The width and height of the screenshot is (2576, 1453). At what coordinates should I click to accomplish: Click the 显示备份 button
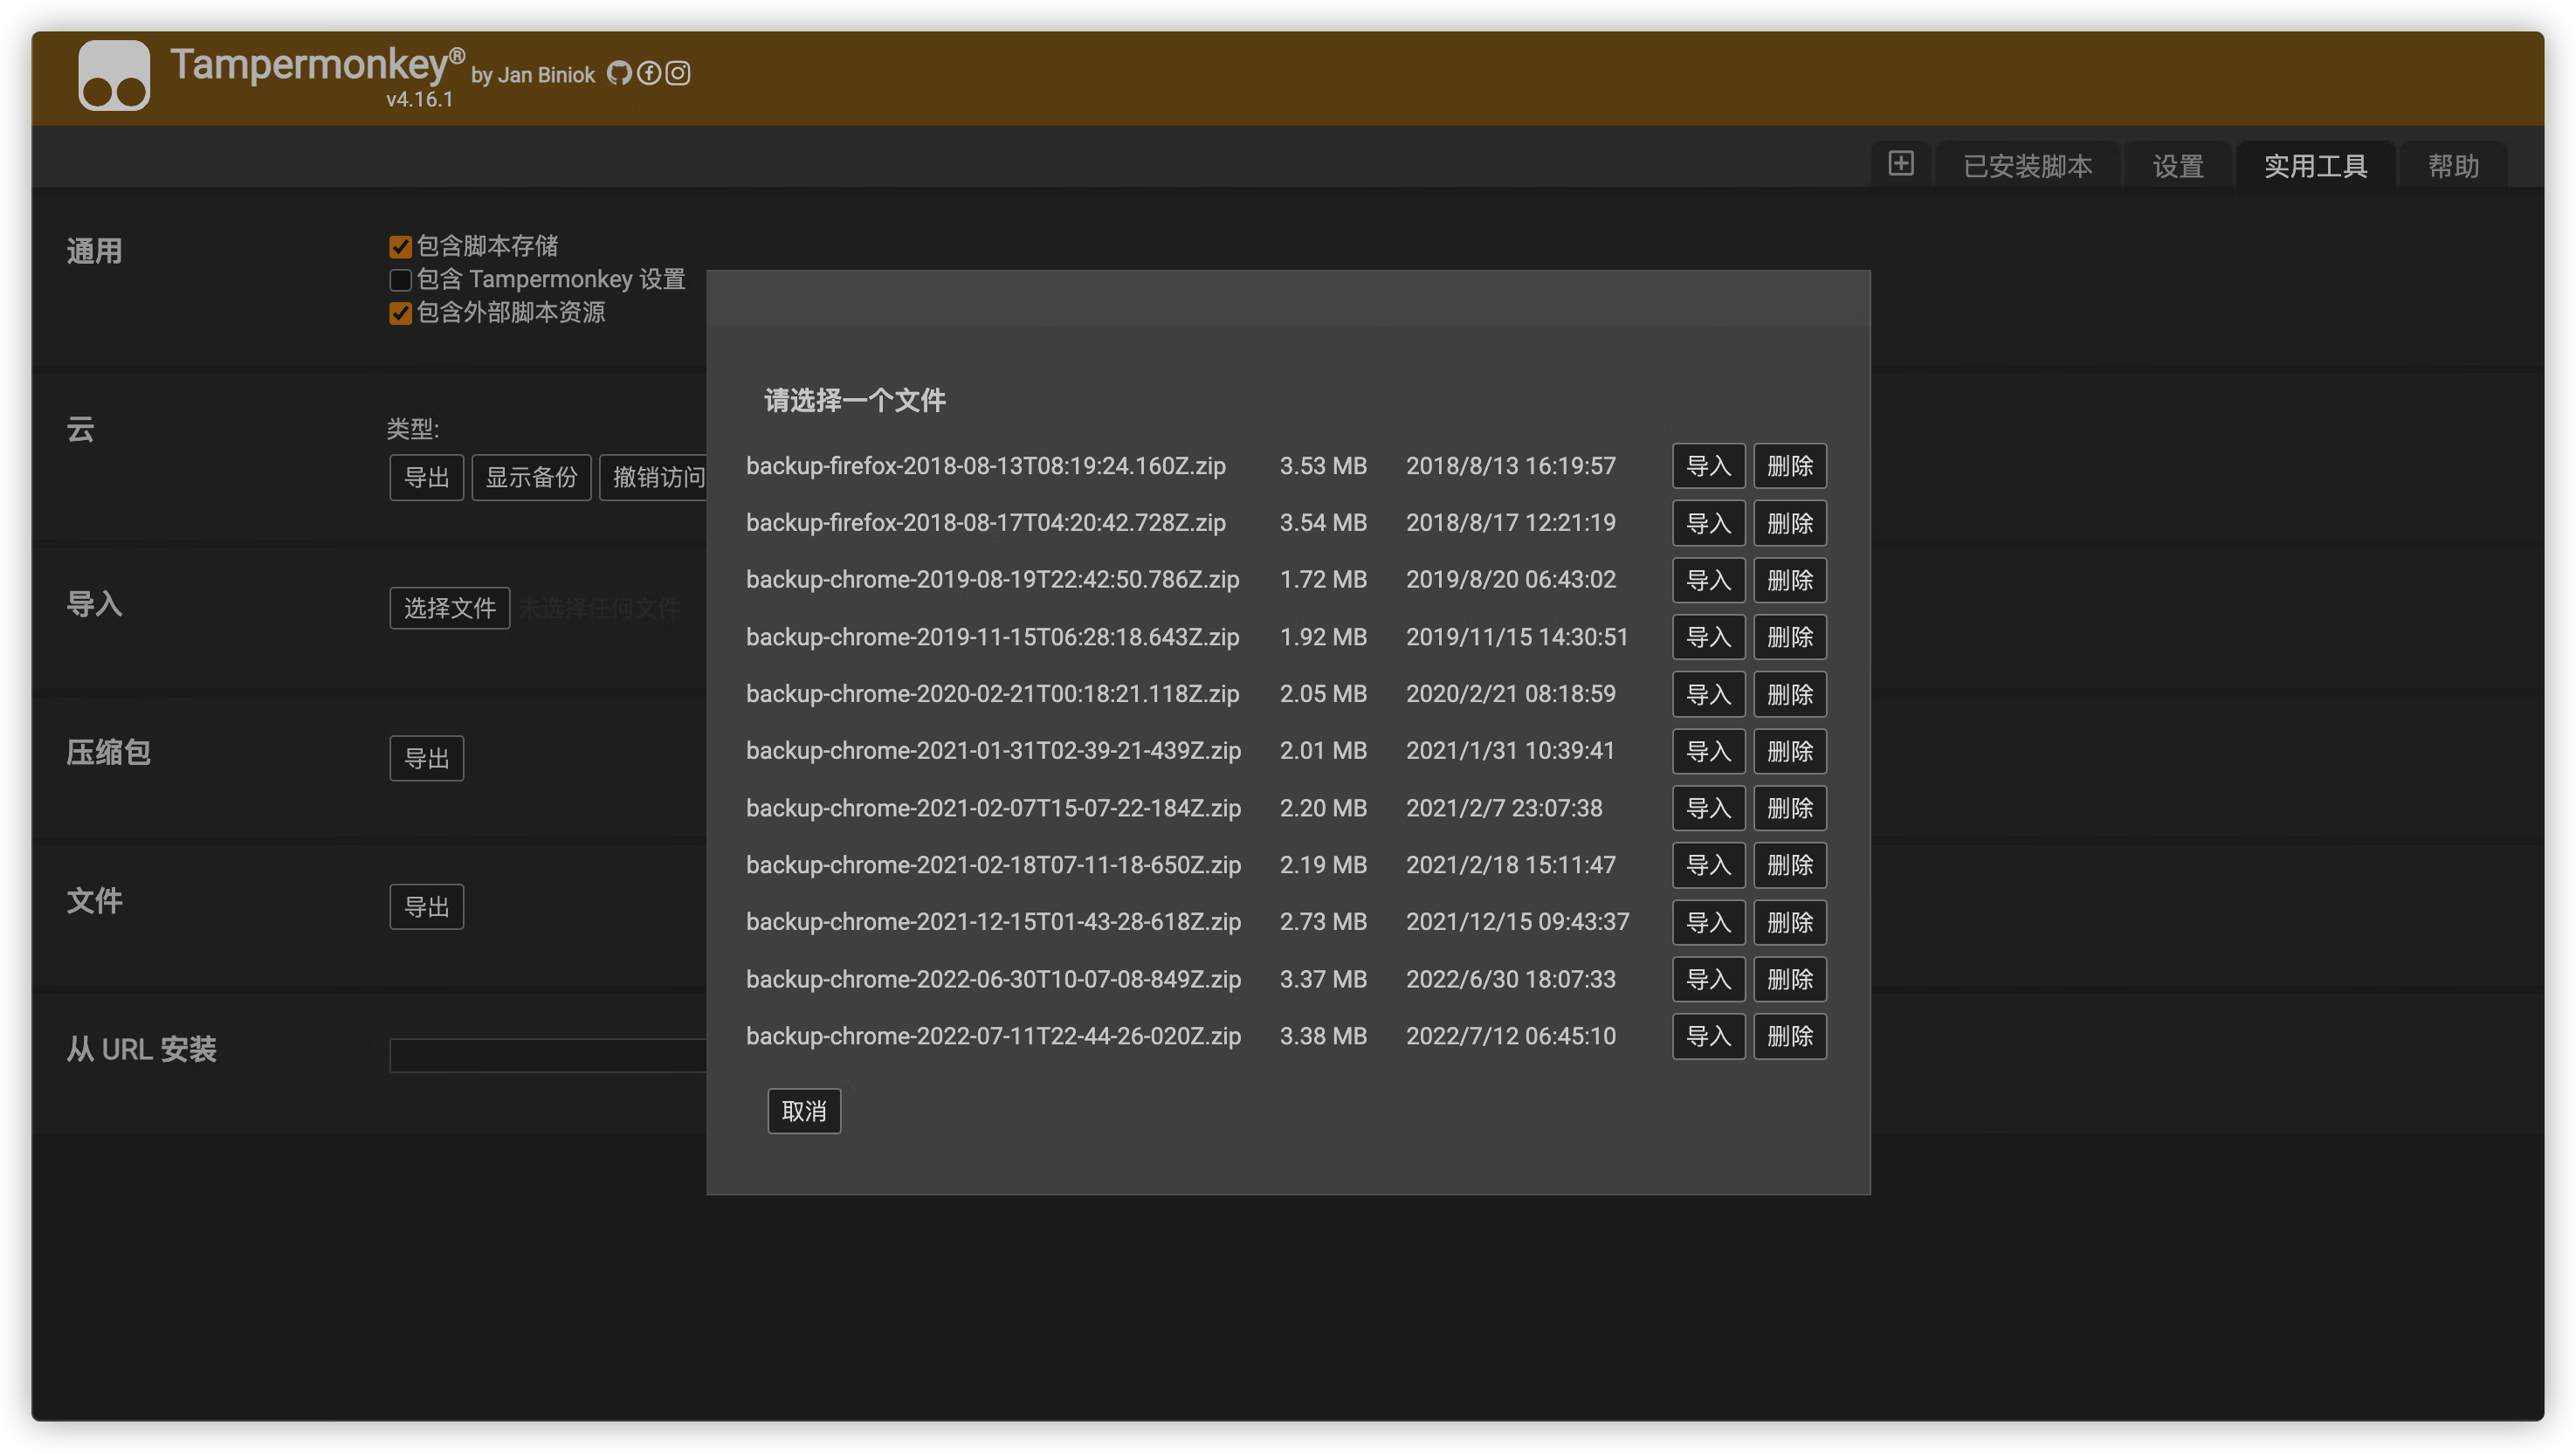(x=531, y=478)
